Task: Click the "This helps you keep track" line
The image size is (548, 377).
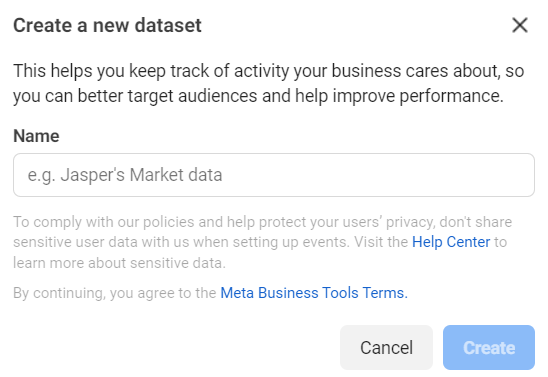Action: pos(269,71)
